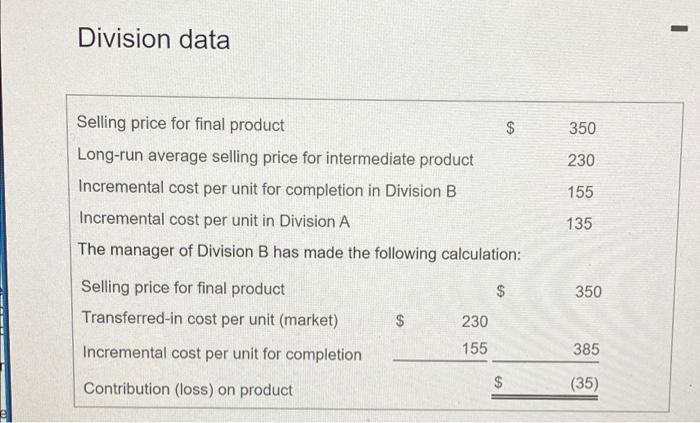The width and height of the screenshot is (700, 423).
Task: Click the total 385 value
Action: (x=585, y=350)
